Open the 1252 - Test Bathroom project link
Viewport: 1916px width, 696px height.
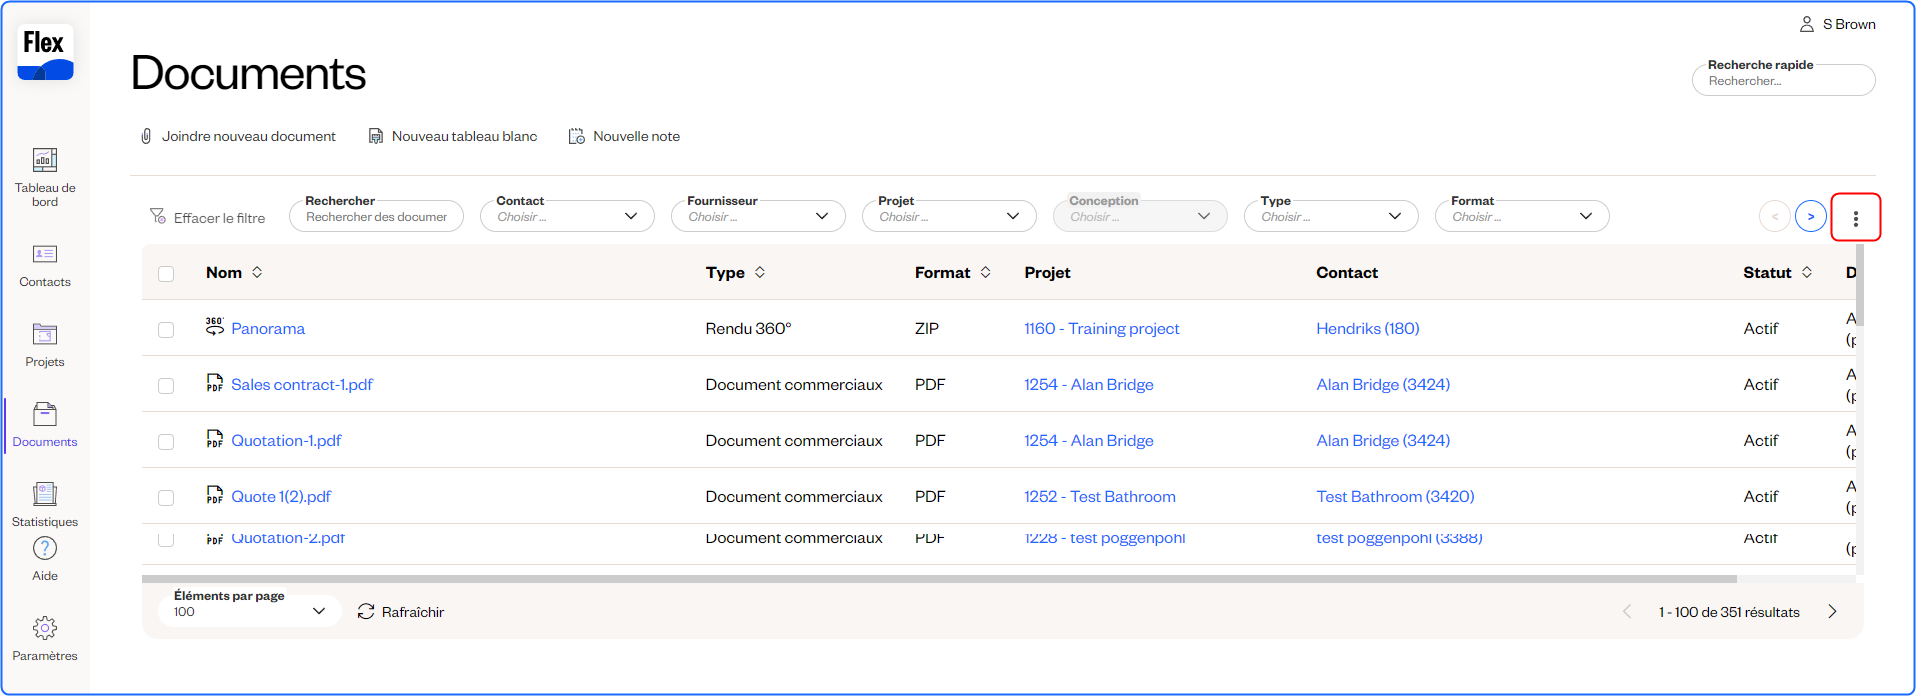(1099, 497)
